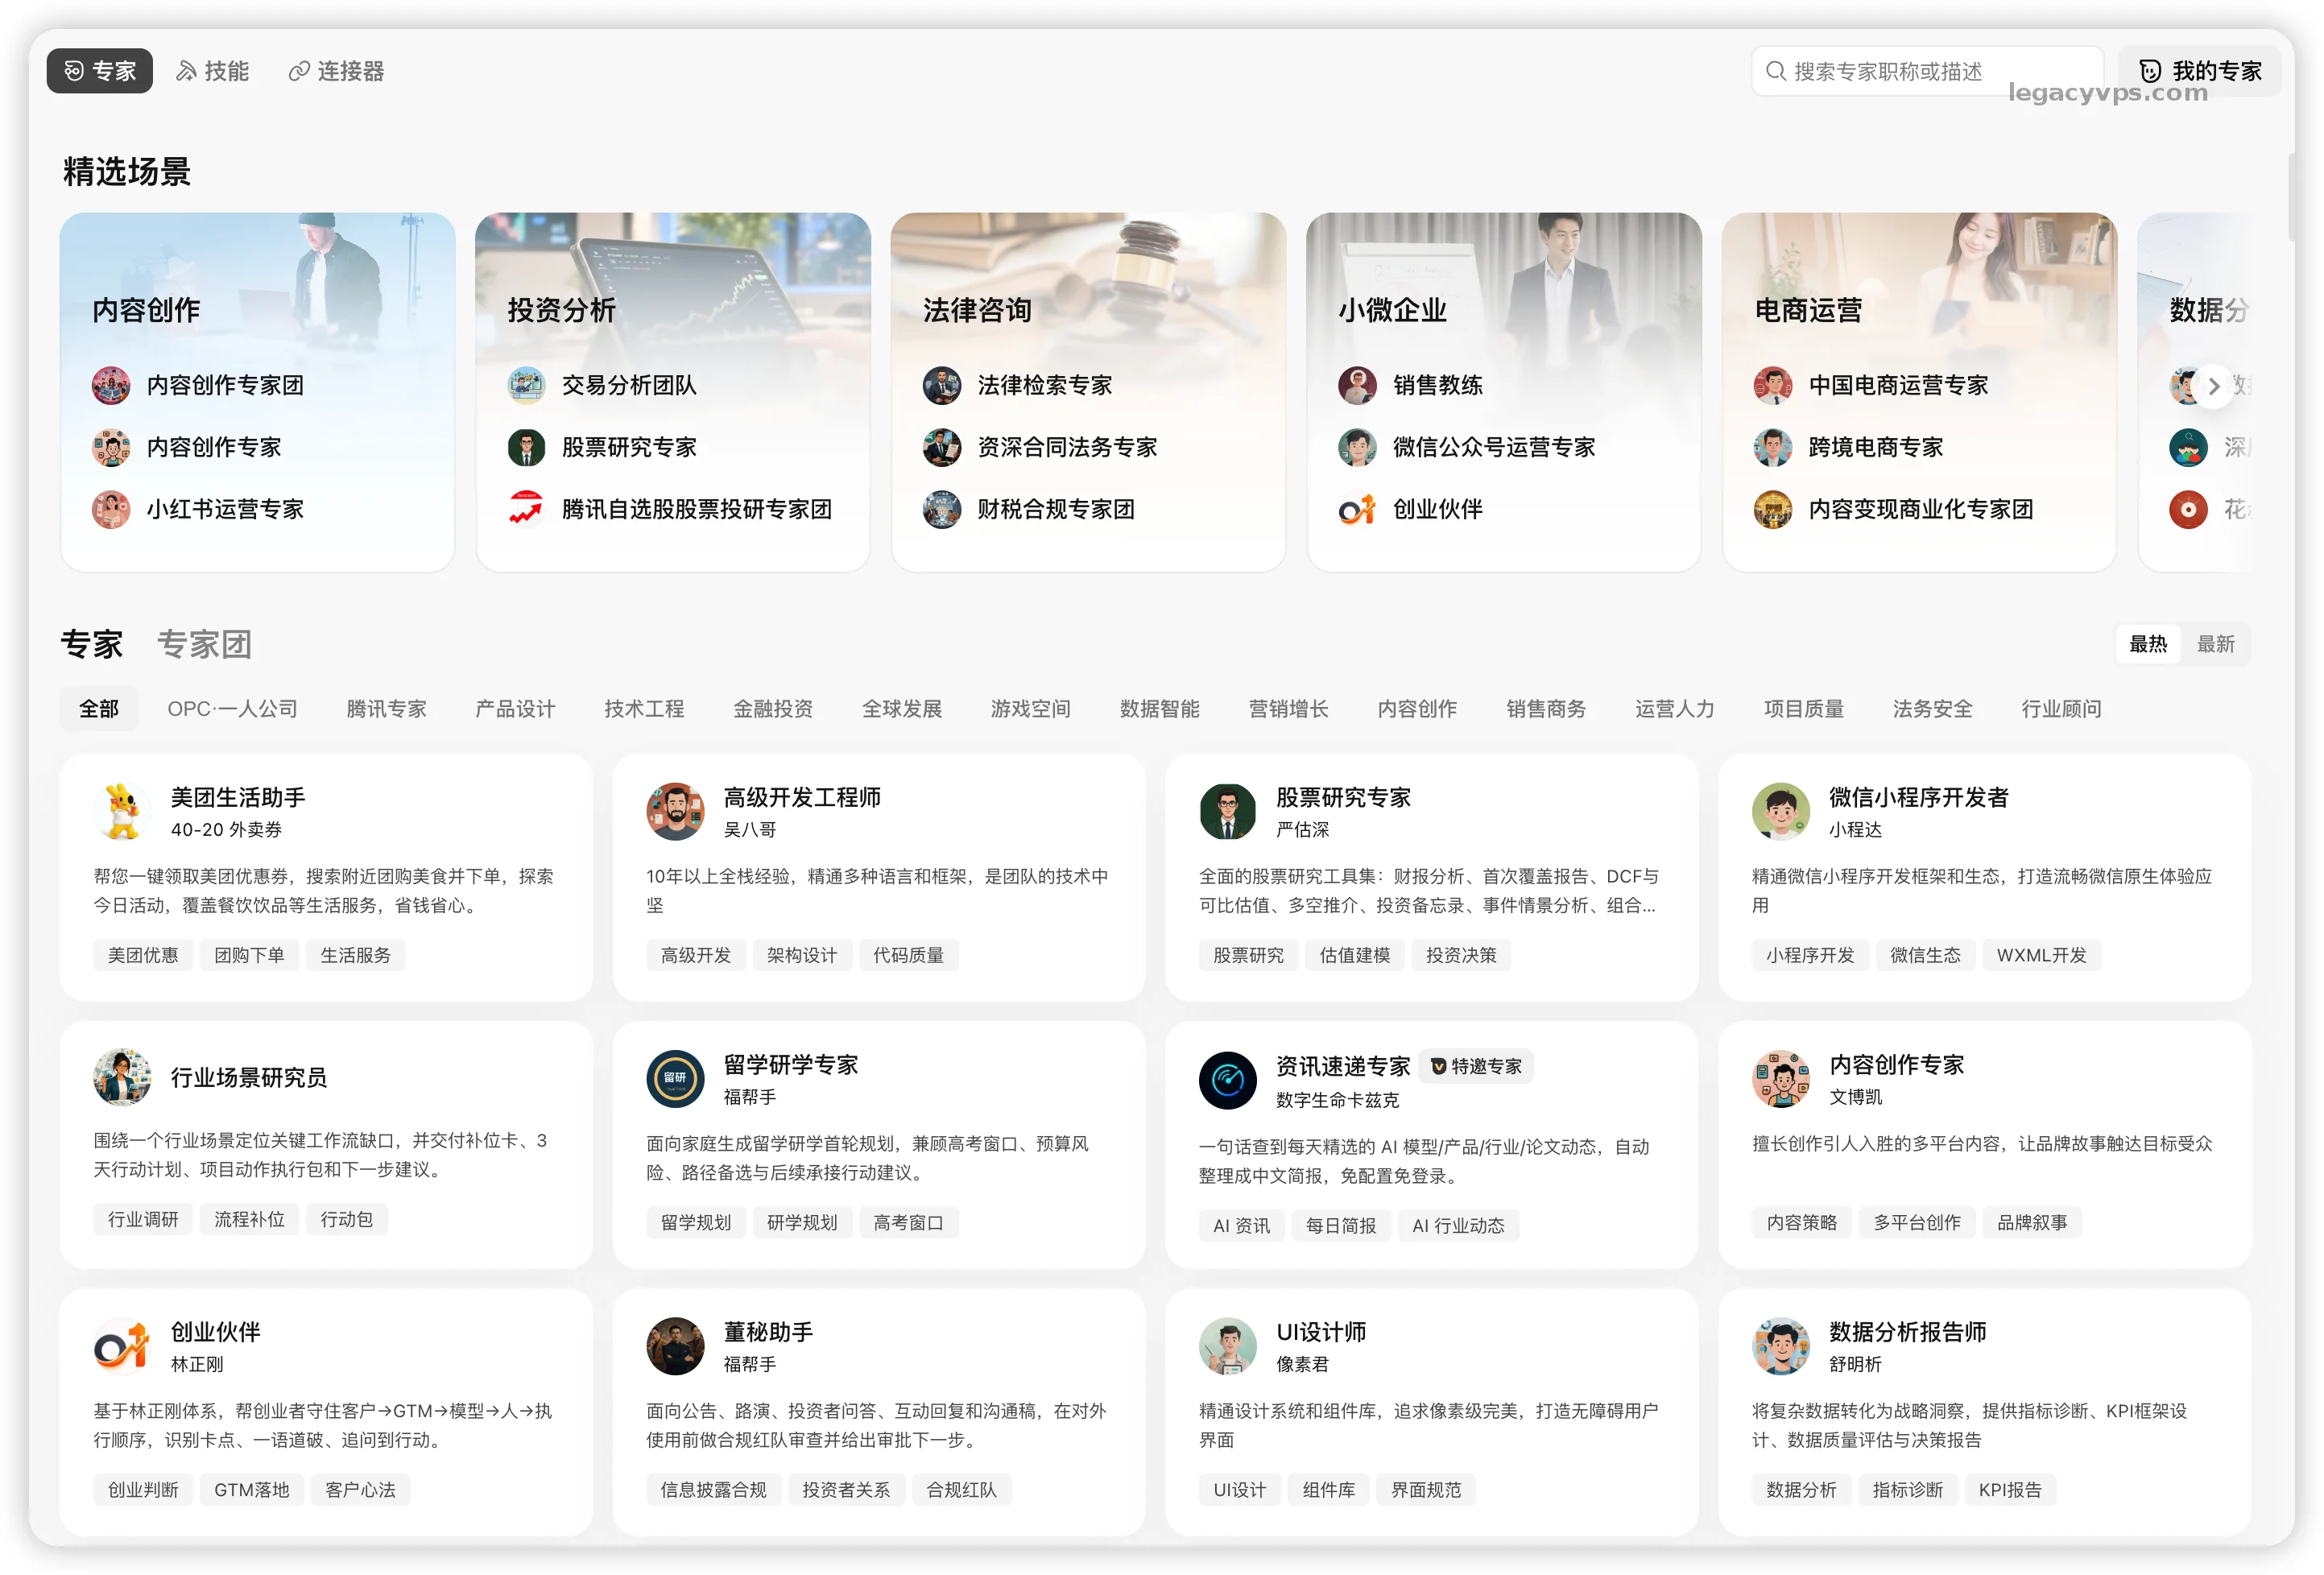This screenshot has width=2324, height=1575.
Task: Click the UI设计师 avatar
Action: pyautogui.click(x=1227, y=1346)
